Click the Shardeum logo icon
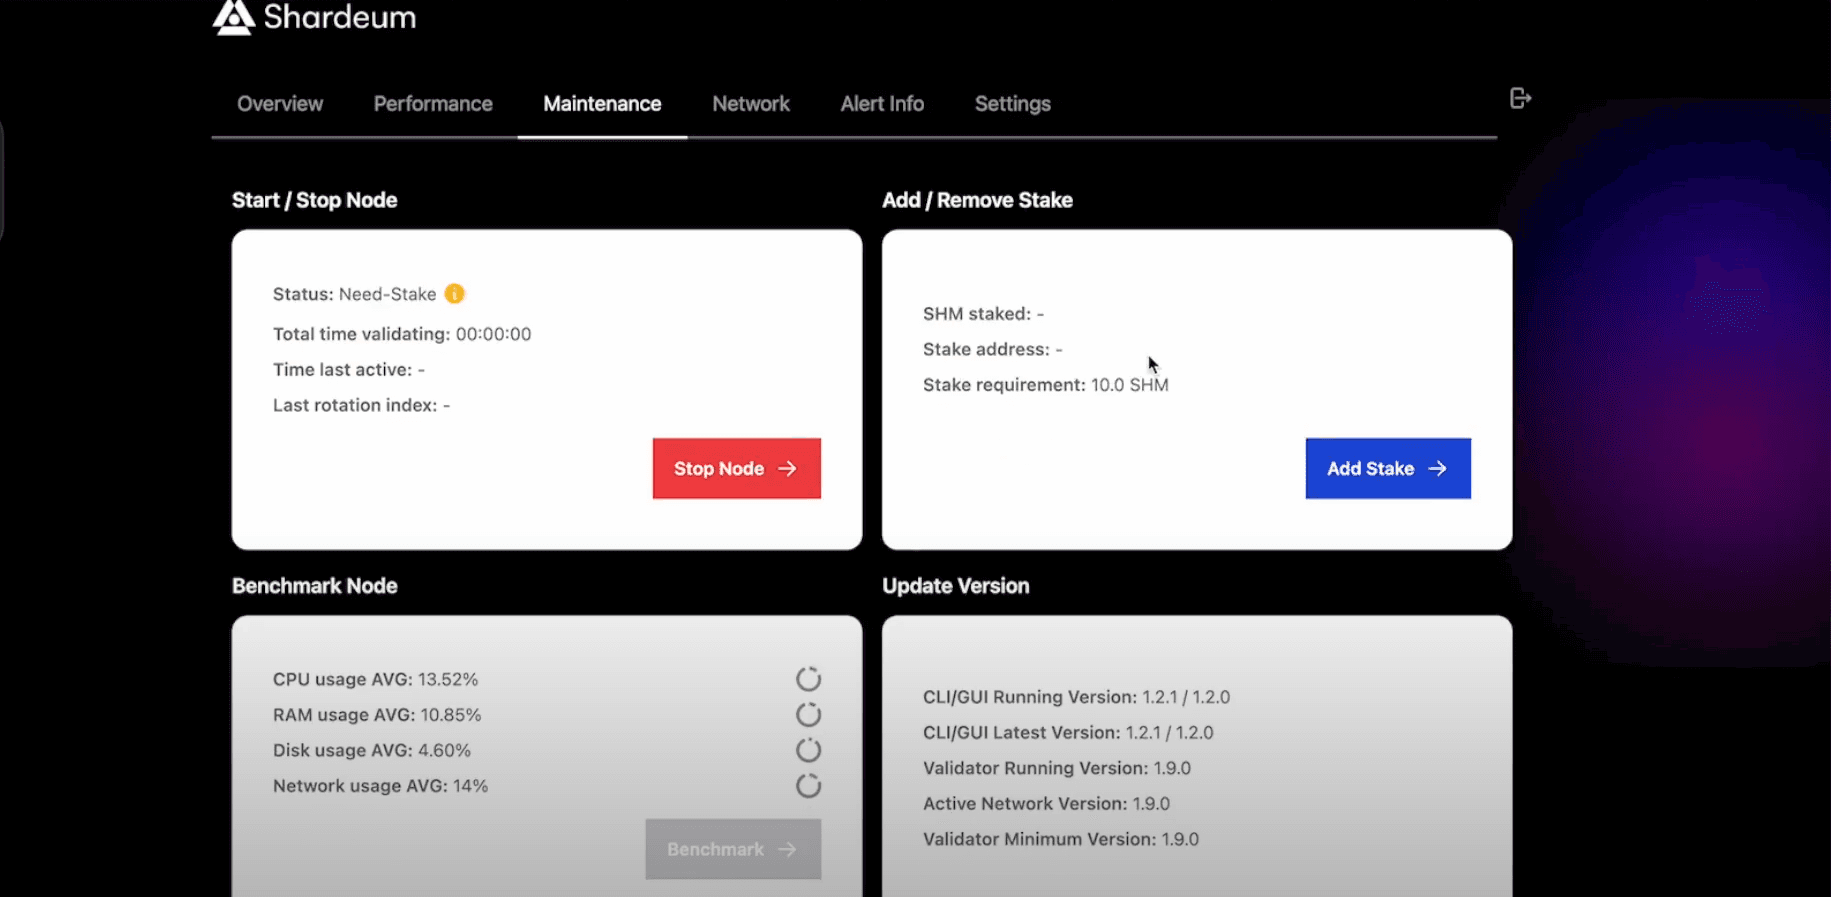1831x897 pixels. click(x=234, y=17)
